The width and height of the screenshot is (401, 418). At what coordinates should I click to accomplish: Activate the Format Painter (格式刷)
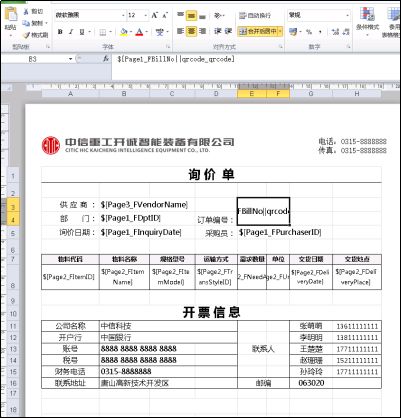click(35, 35)
